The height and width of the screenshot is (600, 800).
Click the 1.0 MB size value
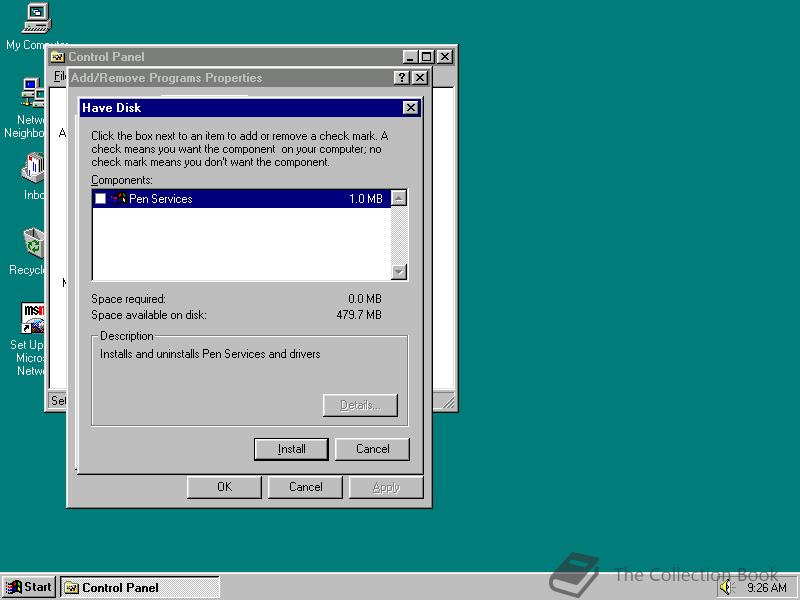click(x=365, y=198)
